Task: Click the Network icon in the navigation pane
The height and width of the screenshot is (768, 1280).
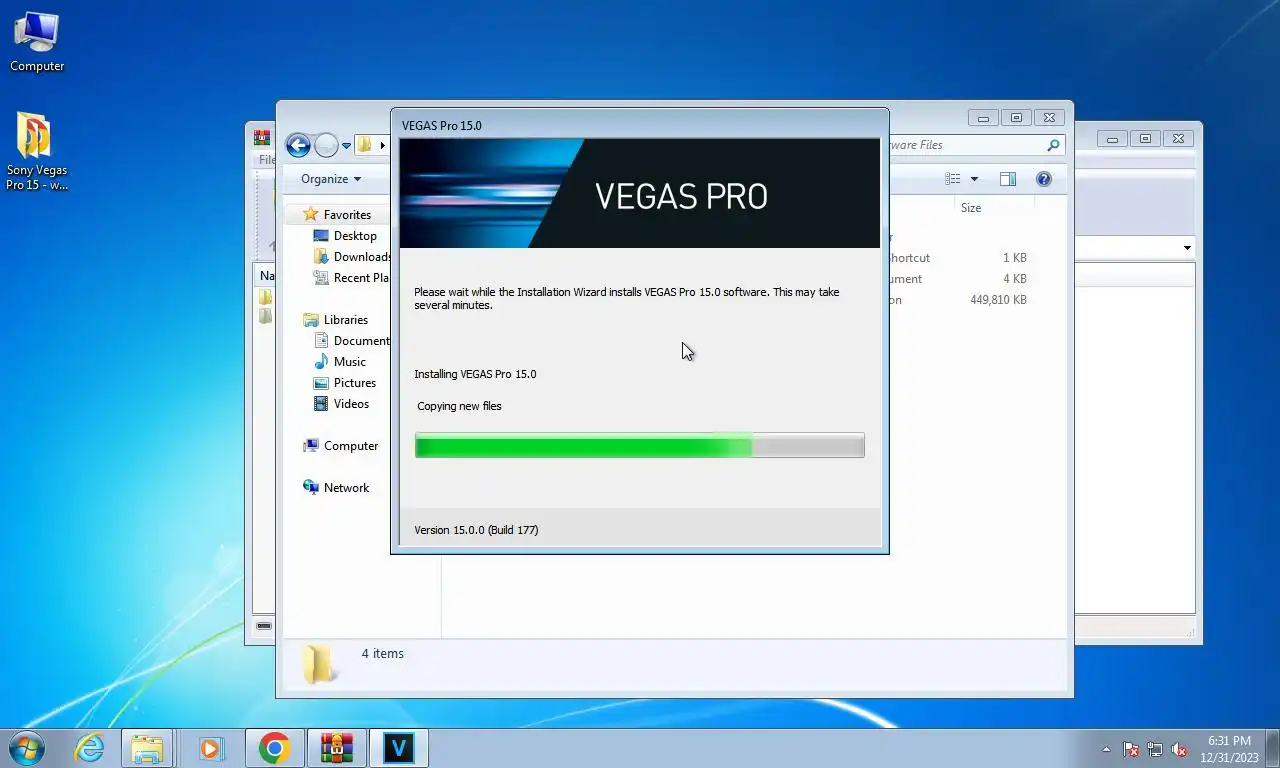Action: tap(311, 487)
